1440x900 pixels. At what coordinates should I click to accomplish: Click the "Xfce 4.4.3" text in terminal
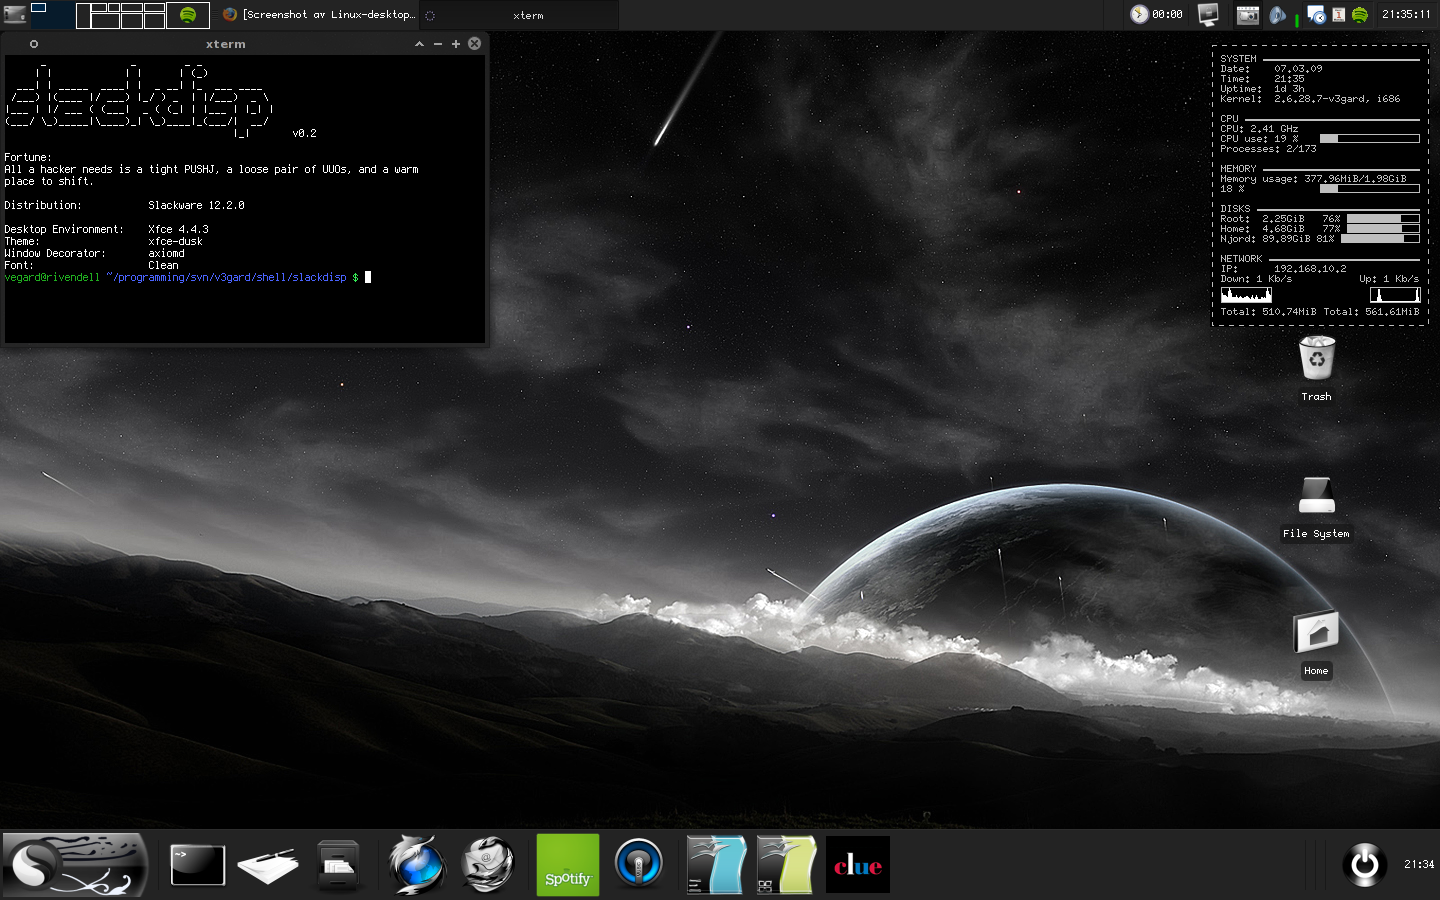[x=178, y=229]
